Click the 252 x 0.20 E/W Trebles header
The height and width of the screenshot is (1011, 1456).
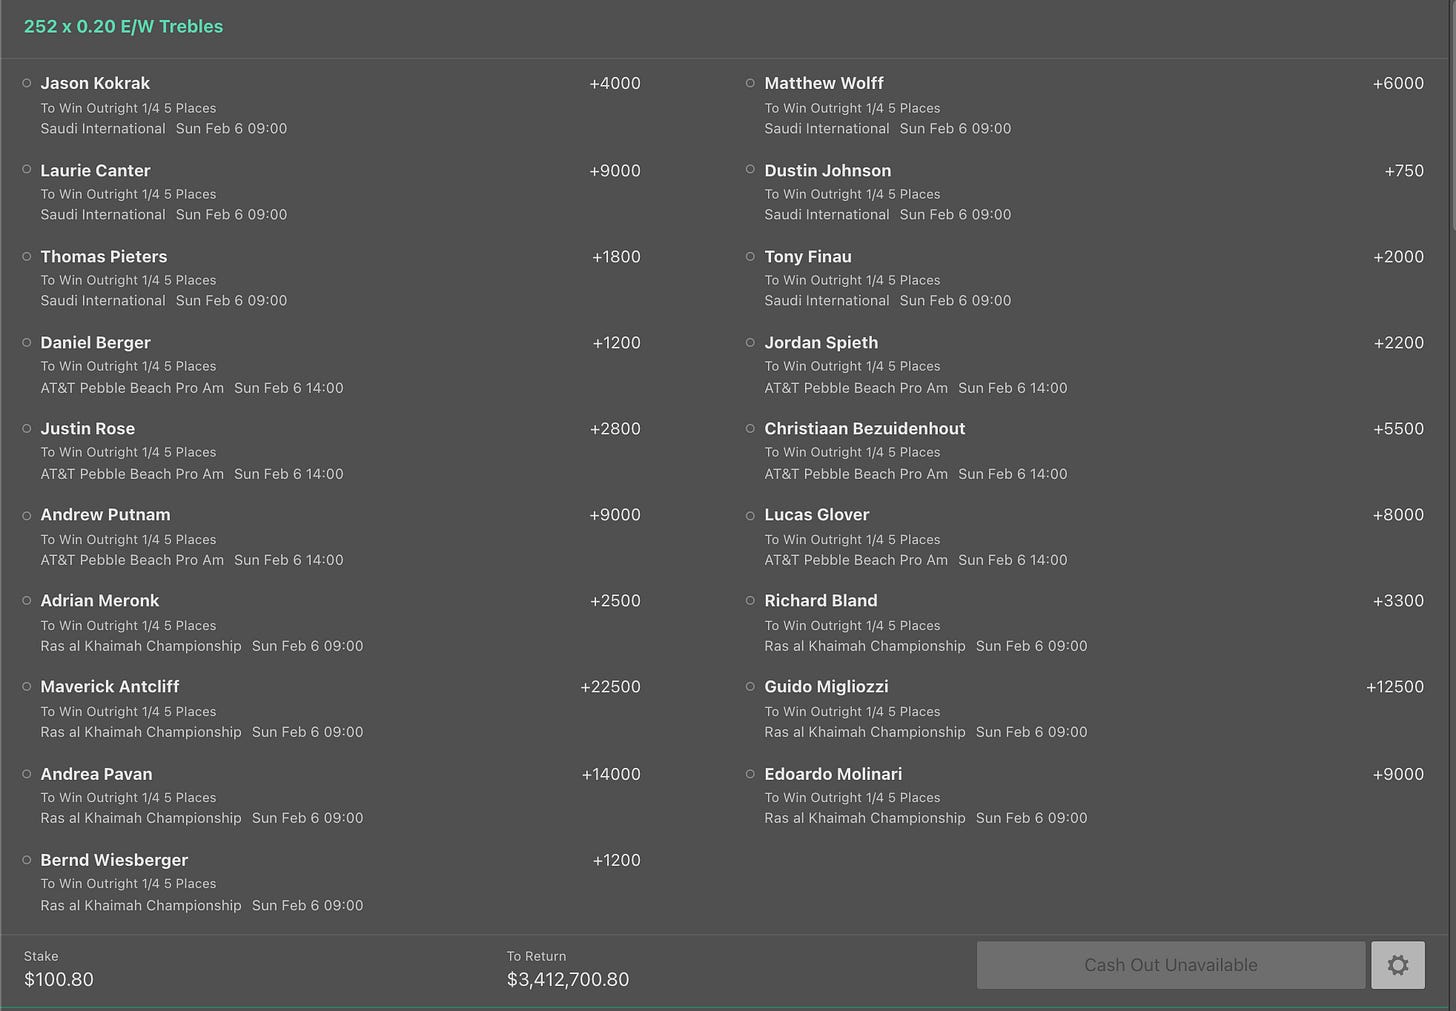(x=123, y=26)
